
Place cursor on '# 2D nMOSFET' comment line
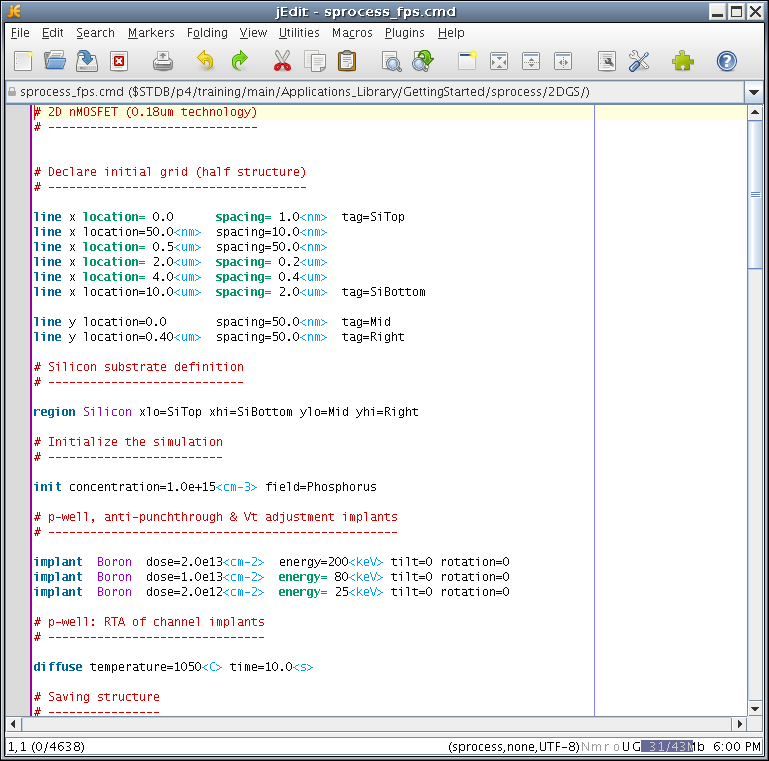[145, 112]
